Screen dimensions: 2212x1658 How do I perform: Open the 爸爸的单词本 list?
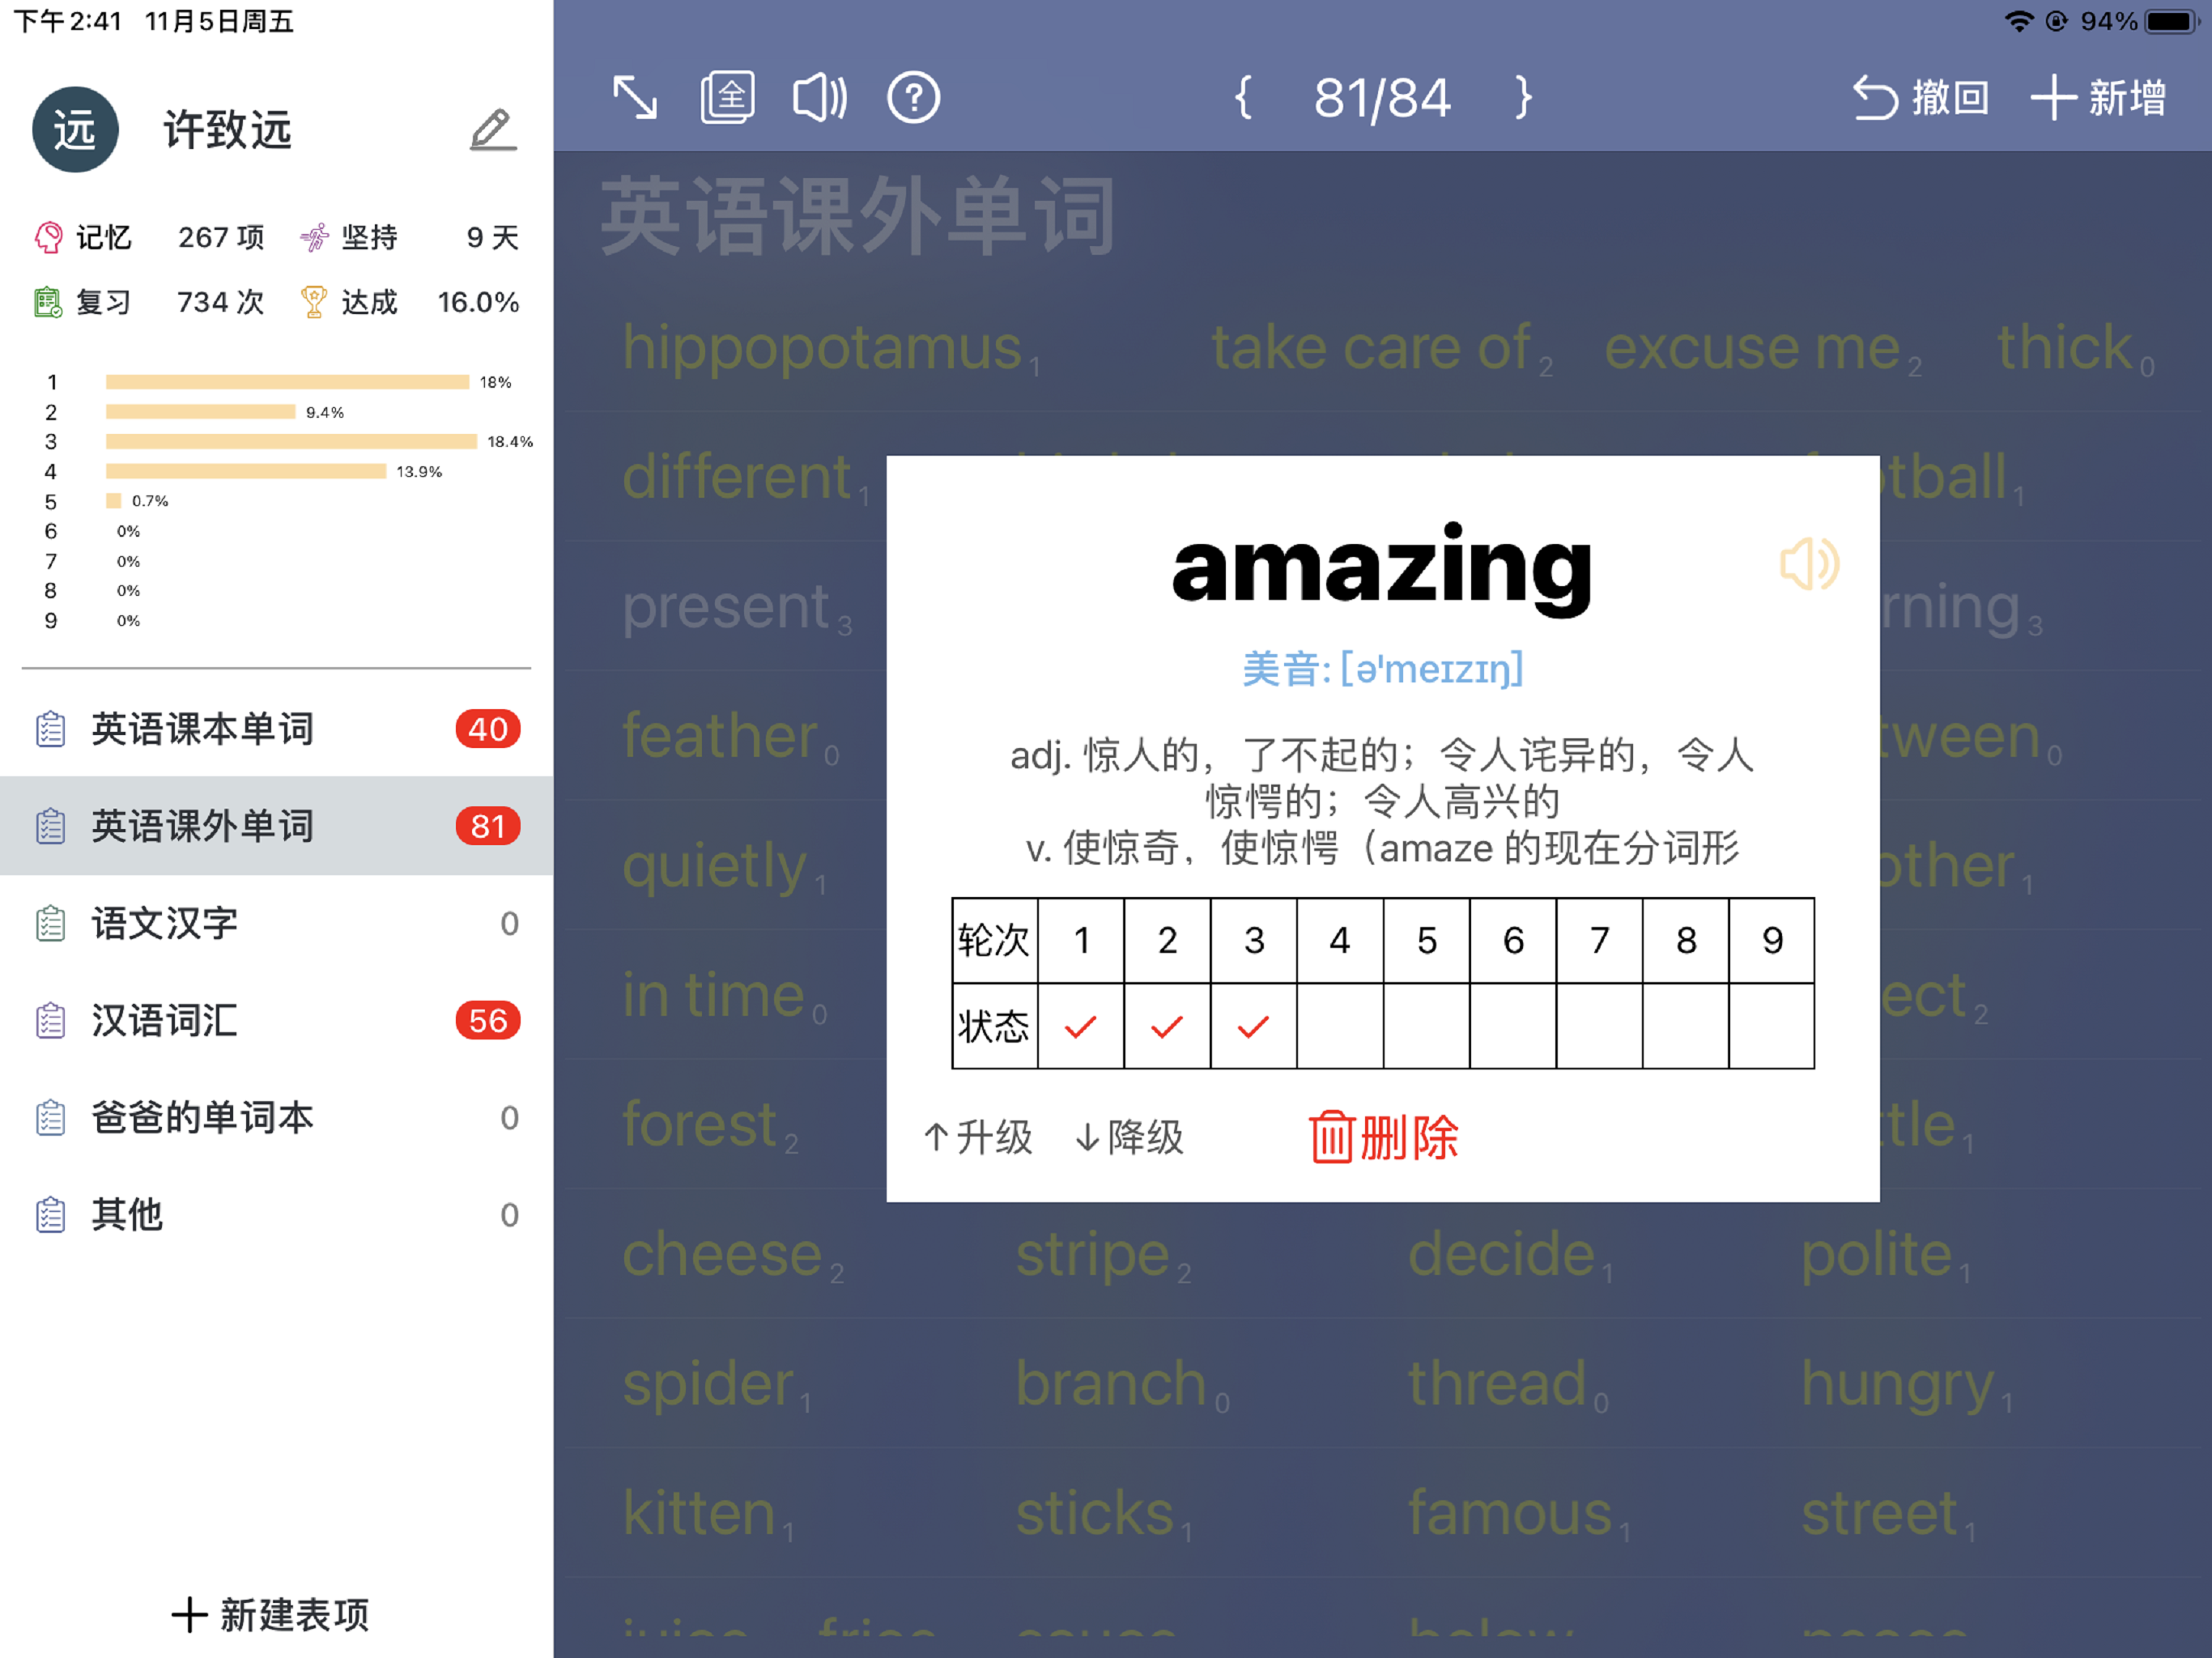point(277,1117)
